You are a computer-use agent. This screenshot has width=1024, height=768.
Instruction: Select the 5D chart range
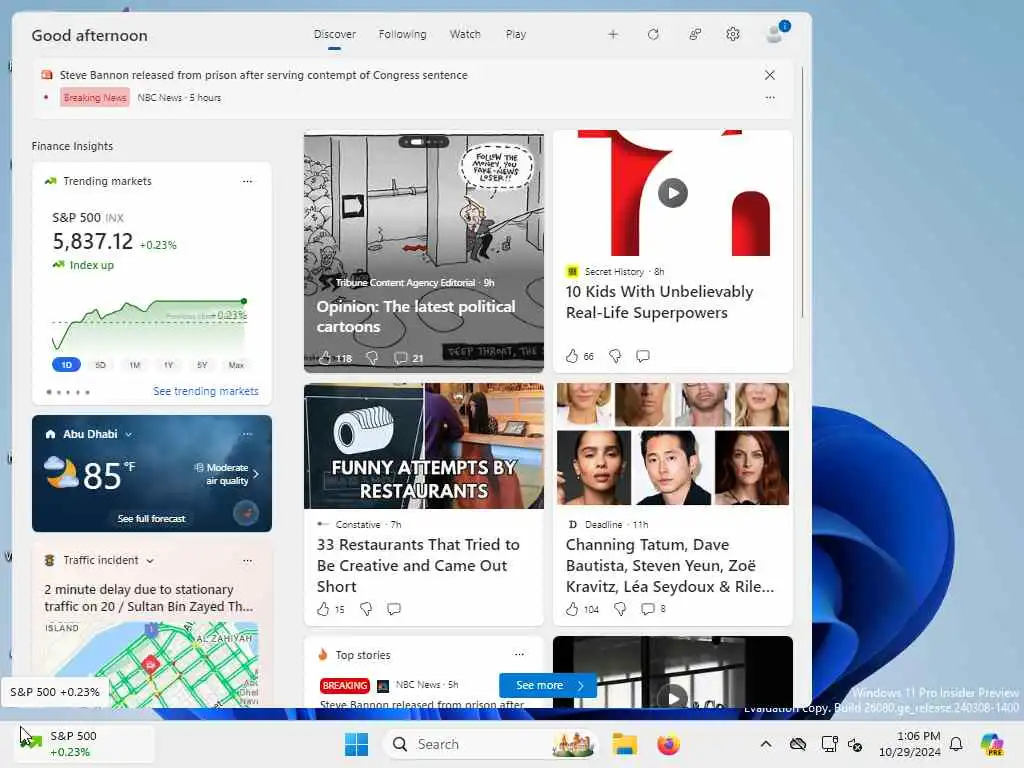click(101, 365)
